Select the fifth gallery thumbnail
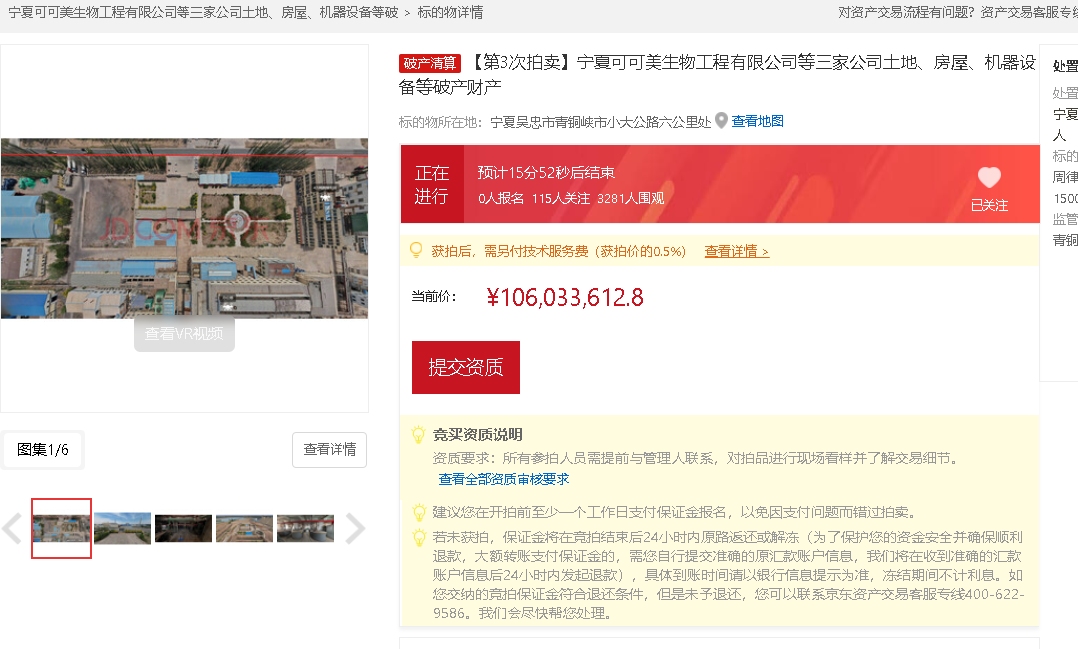Screen dimensions: 1078x649 tap(305, 528)
